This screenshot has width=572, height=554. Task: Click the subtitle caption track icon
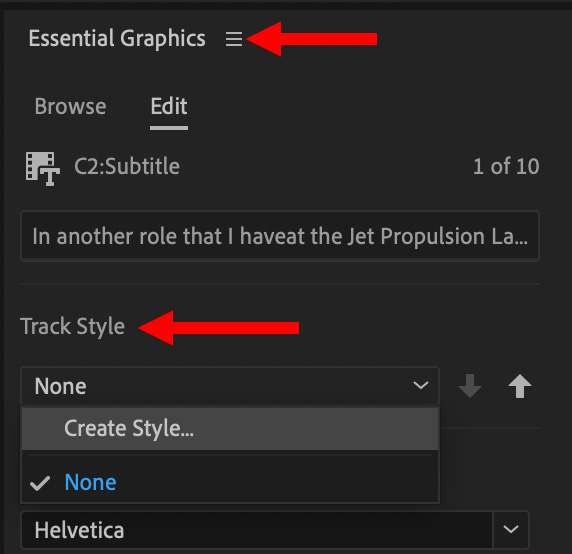click(42, 168)
